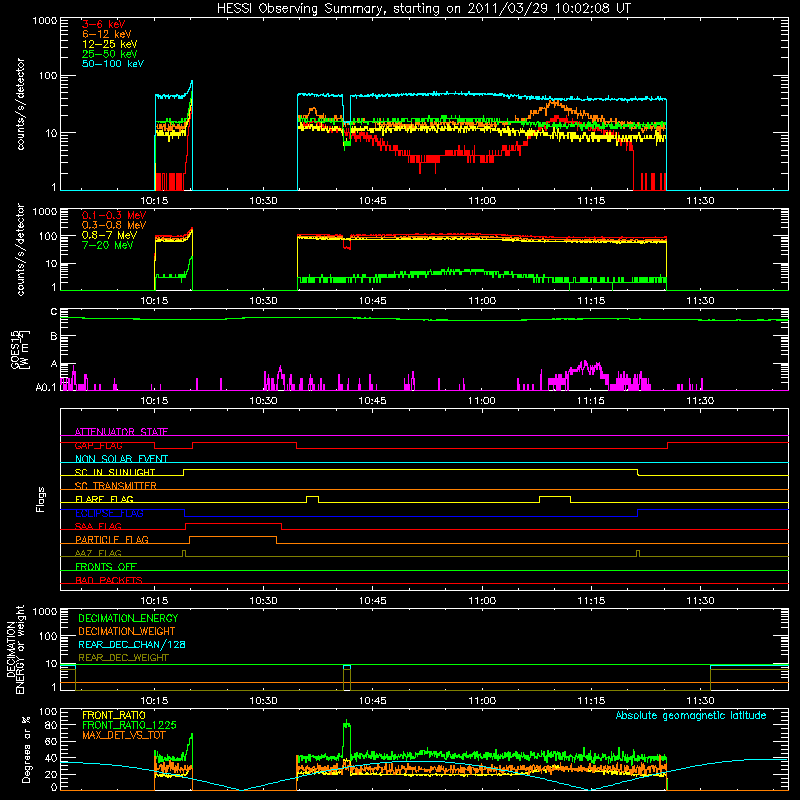Click the DECIMATION_WEIGHT legend label
This screenshot has height=800, width=800.
[127, 632]
